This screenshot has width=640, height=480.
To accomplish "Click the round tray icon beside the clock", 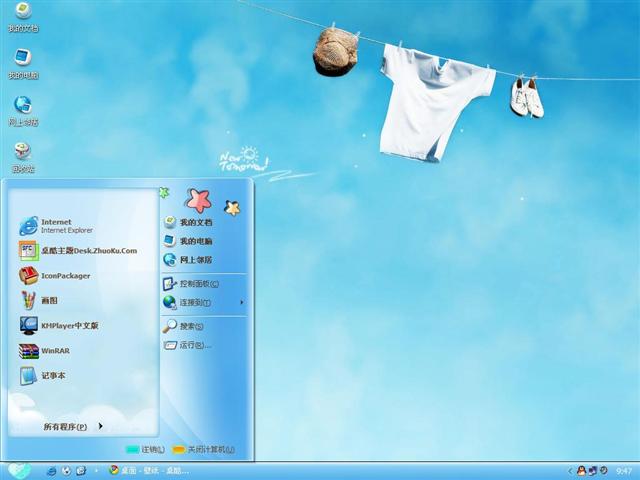I will click(603, 471).
